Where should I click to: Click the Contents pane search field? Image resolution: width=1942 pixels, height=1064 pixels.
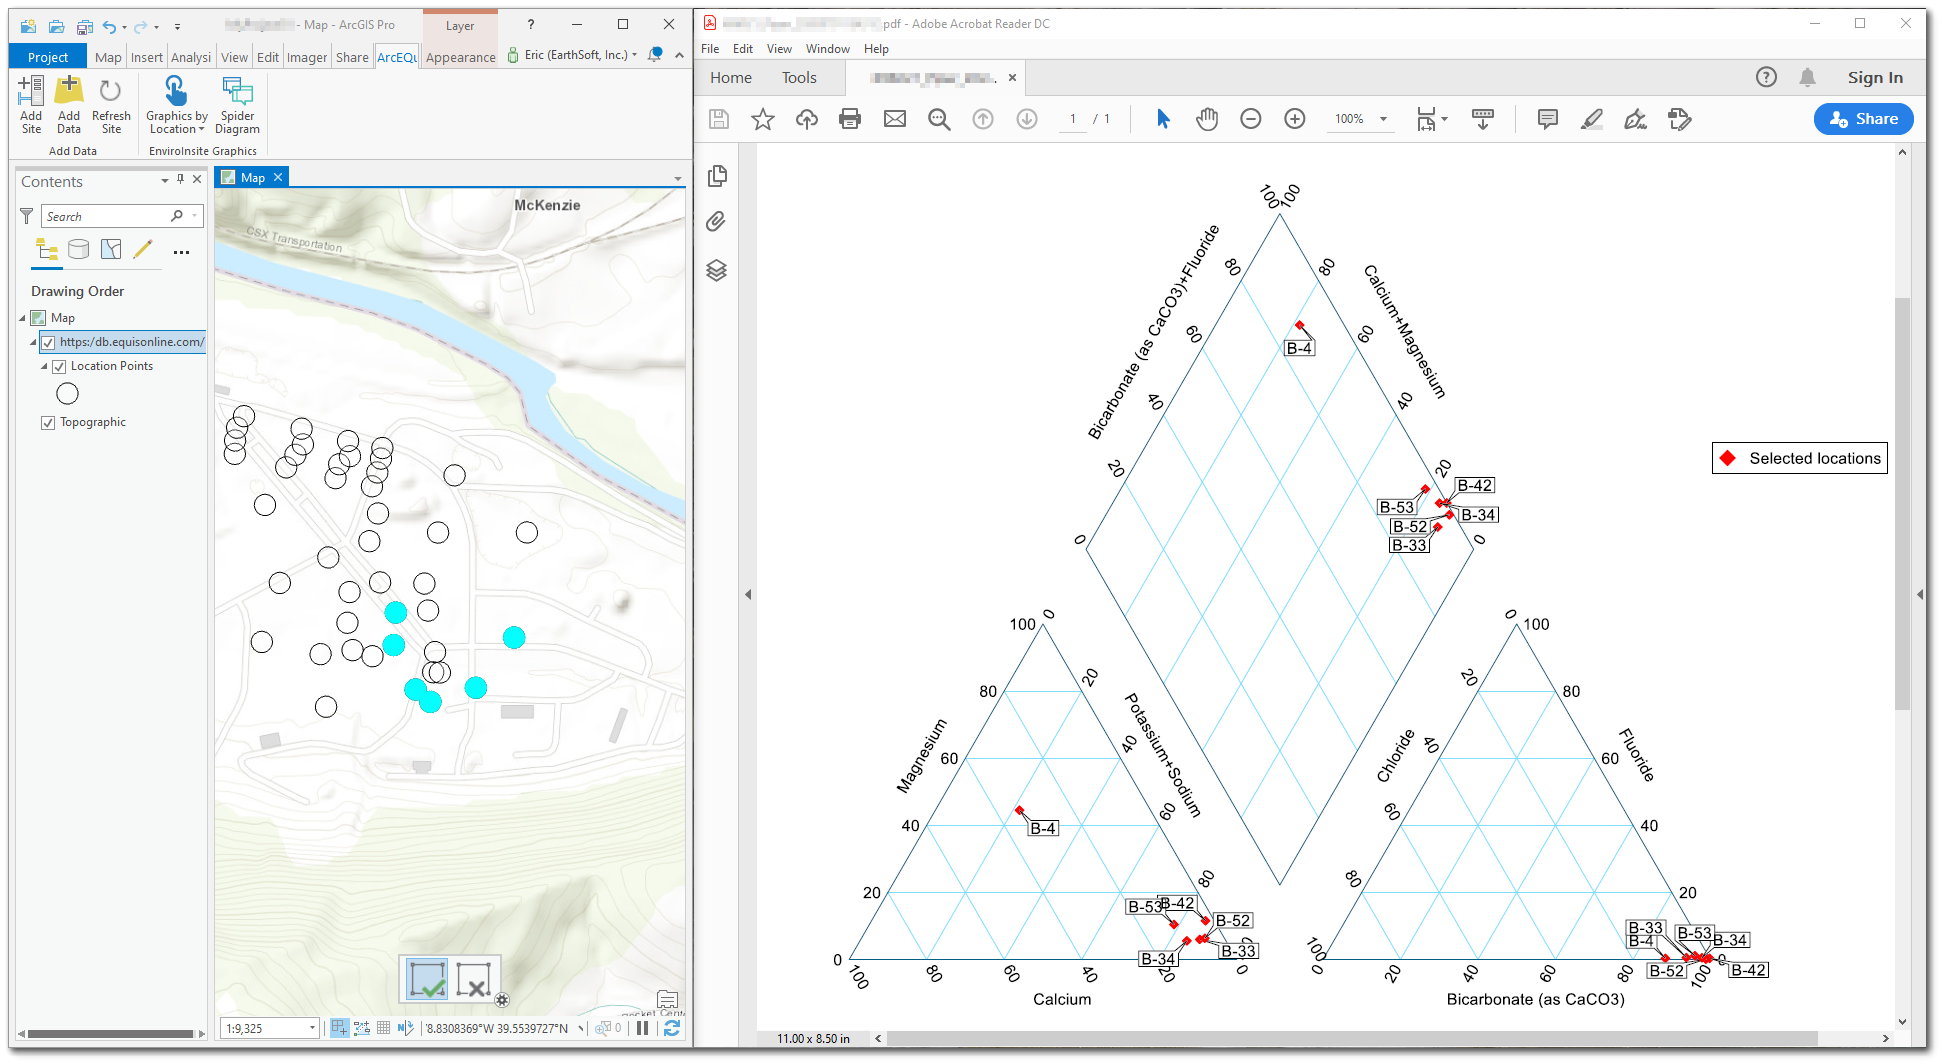[122, 216]
